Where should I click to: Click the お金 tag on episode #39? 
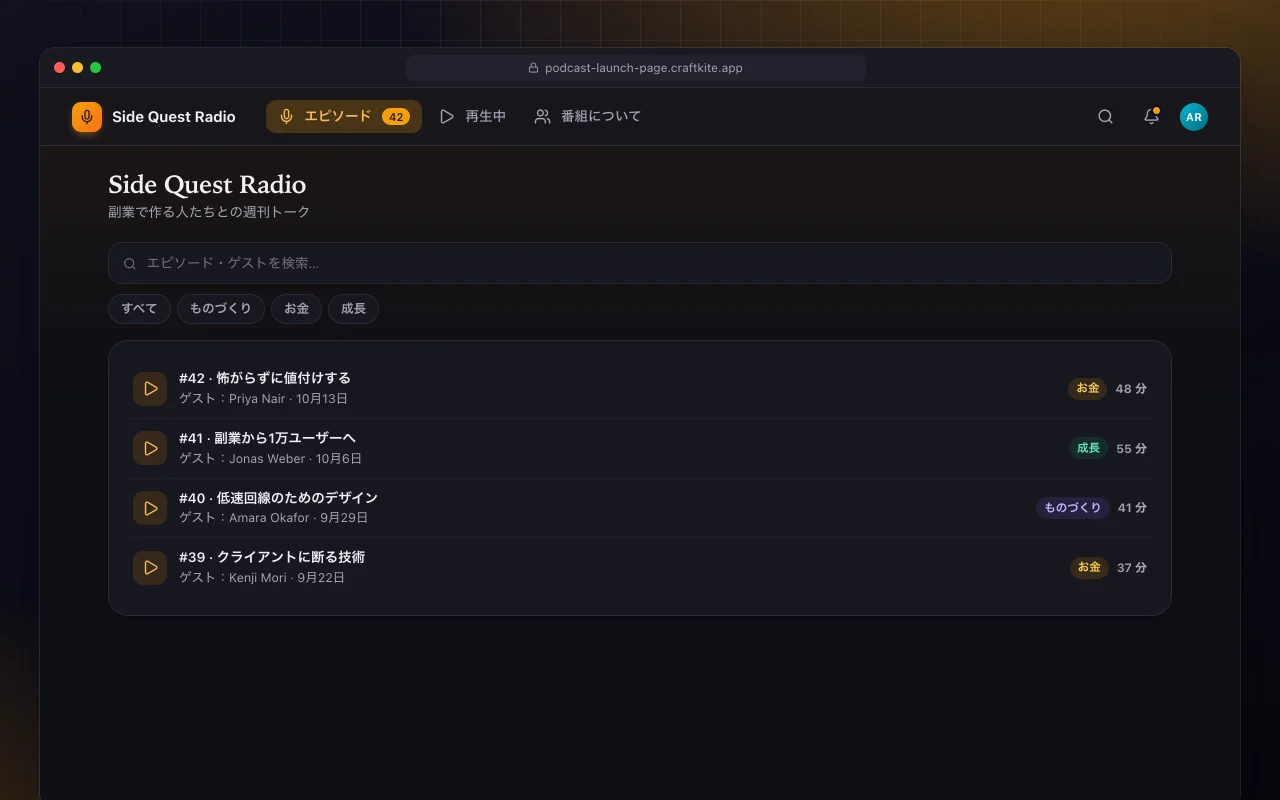[1089, 567]
